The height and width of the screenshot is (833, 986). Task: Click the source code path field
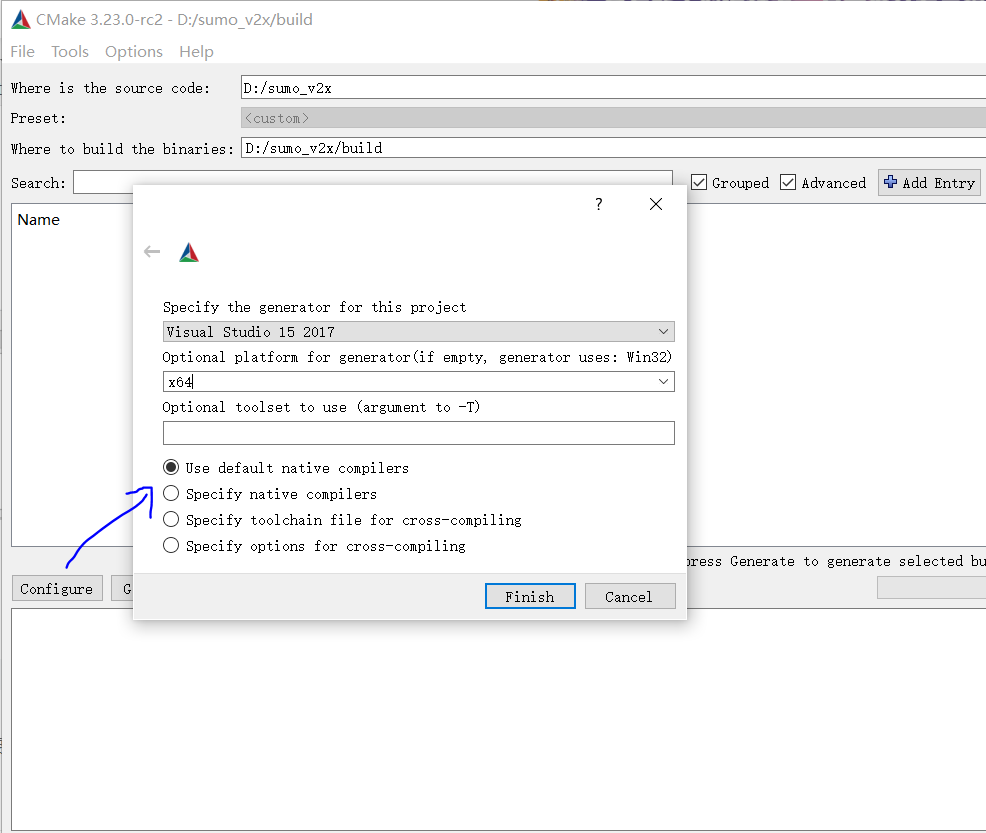[x=613, y=87]
